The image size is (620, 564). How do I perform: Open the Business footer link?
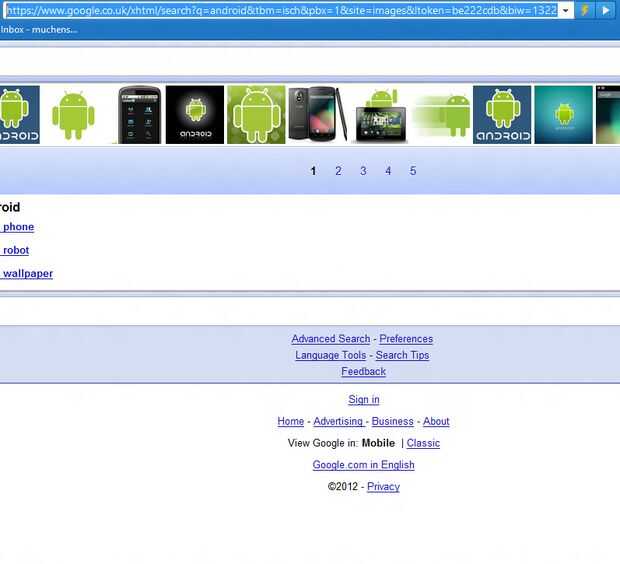tap(393, 421)
